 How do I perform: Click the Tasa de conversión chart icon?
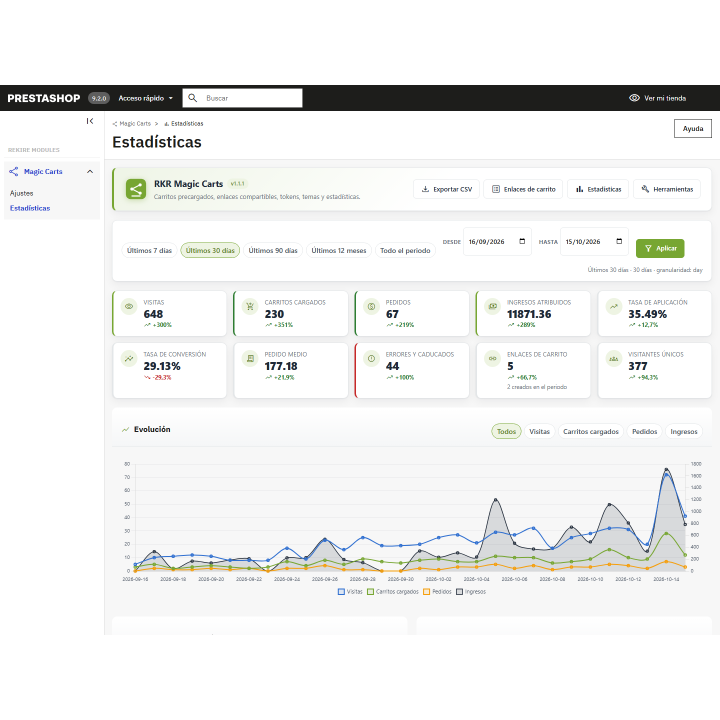tap(129, 359)
